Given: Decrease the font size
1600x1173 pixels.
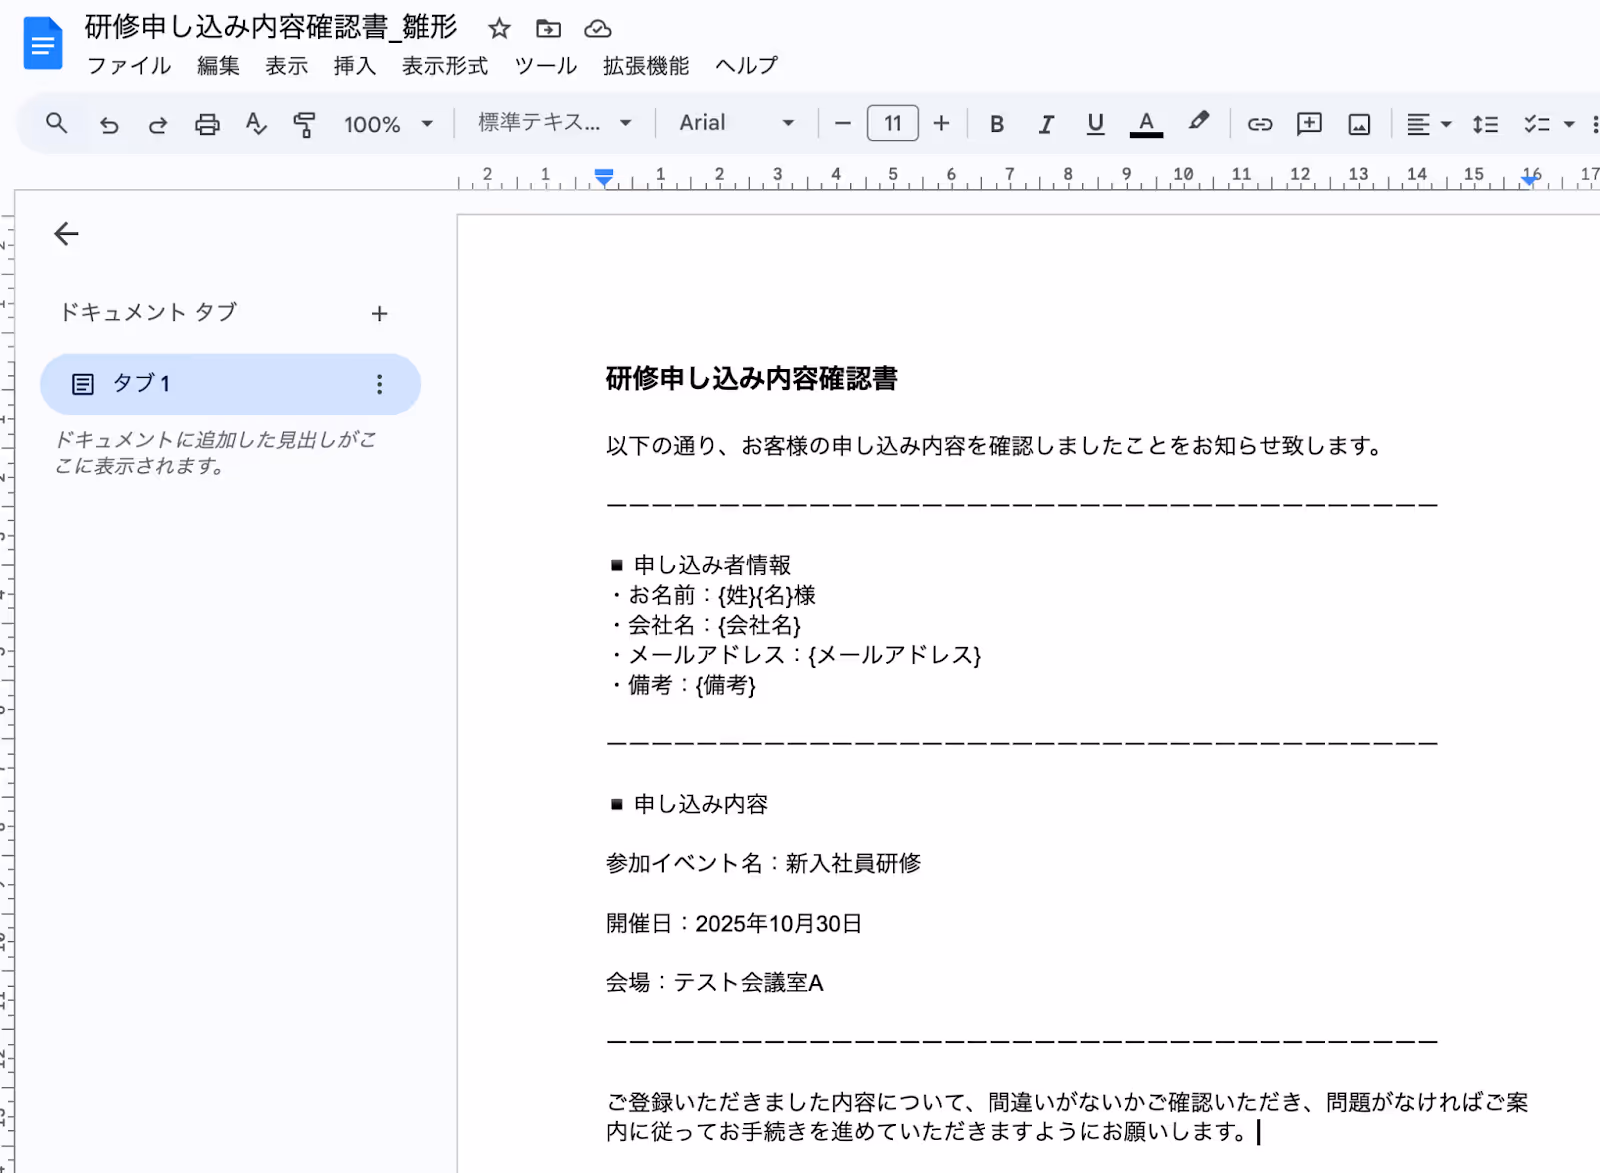Looking at the screenshot, I should (x=843, y=123).
